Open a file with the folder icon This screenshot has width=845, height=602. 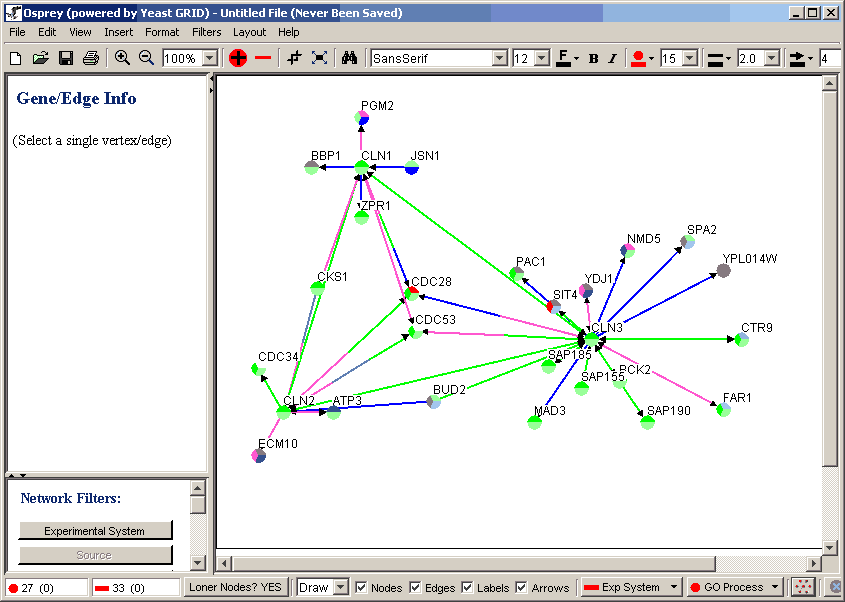click(40, 58)
